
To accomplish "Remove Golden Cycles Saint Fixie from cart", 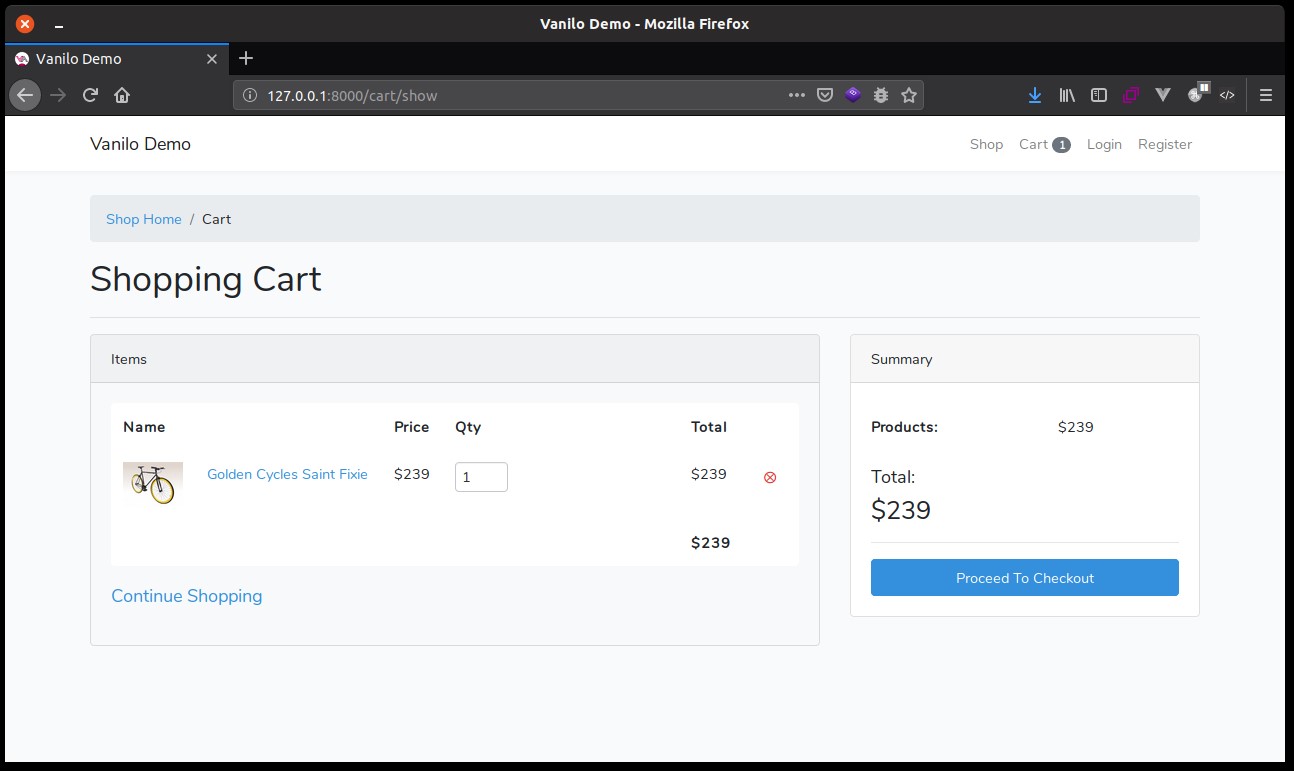I will [769, 477].
